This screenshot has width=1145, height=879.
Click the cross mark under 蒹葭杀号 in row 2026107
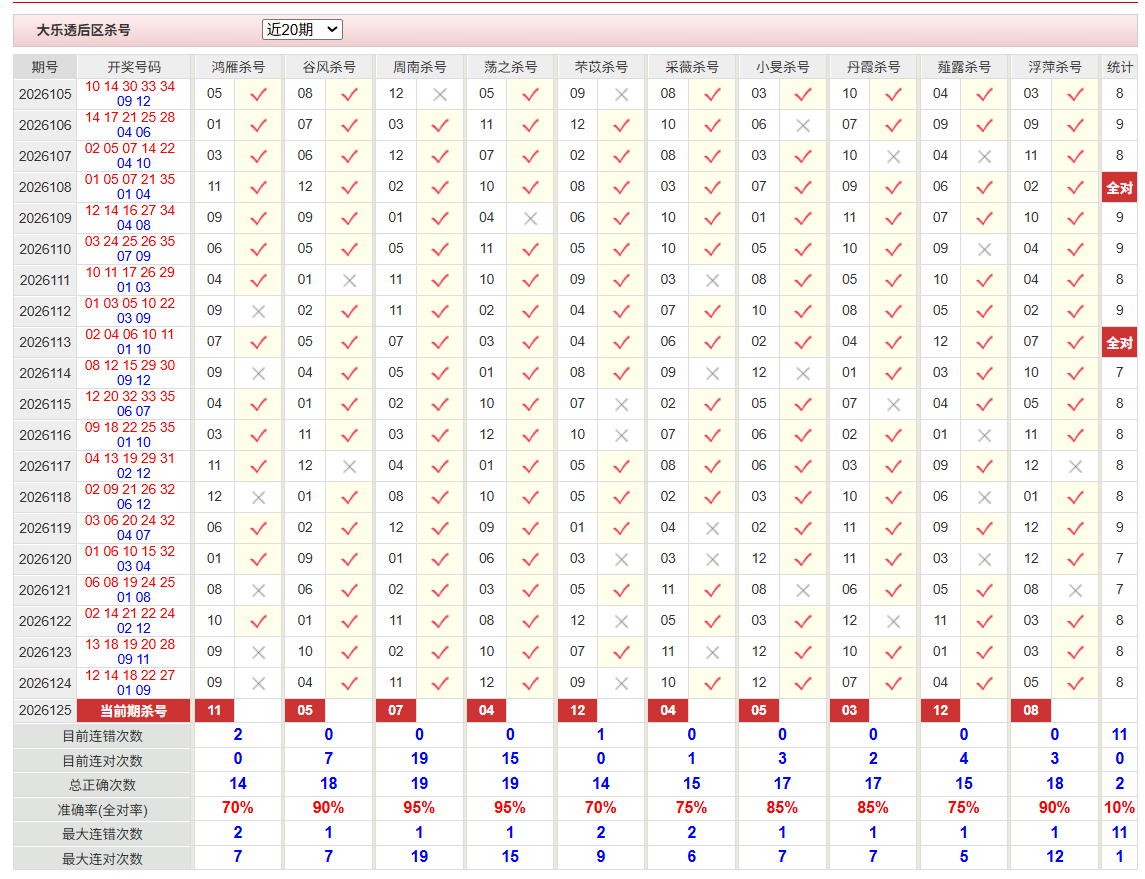984,156
